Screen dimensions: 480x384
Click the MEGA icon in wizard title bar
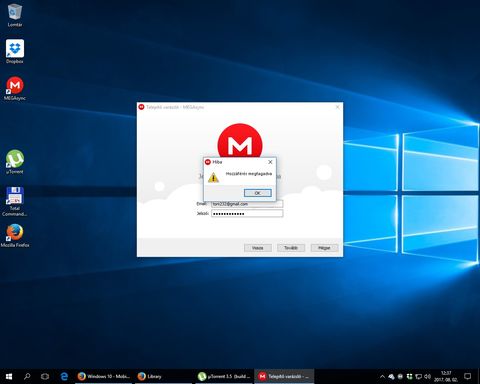pos(141,107)
